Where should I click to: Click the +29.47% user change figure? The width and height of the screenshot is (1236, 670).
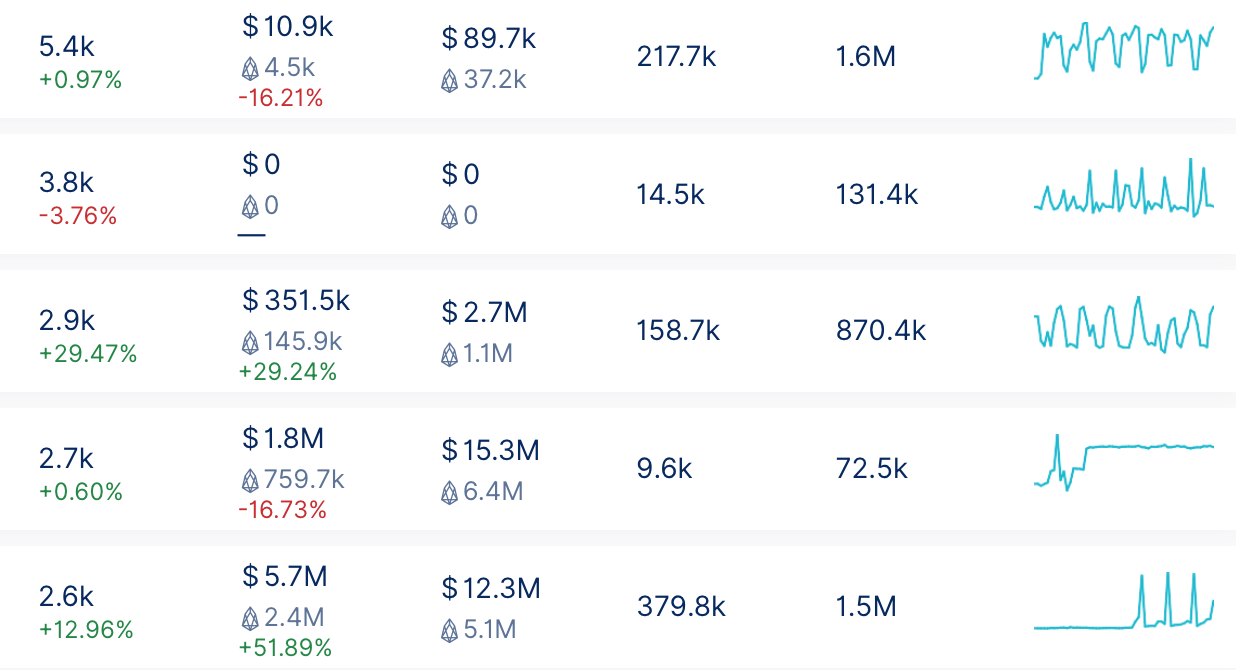88,354
